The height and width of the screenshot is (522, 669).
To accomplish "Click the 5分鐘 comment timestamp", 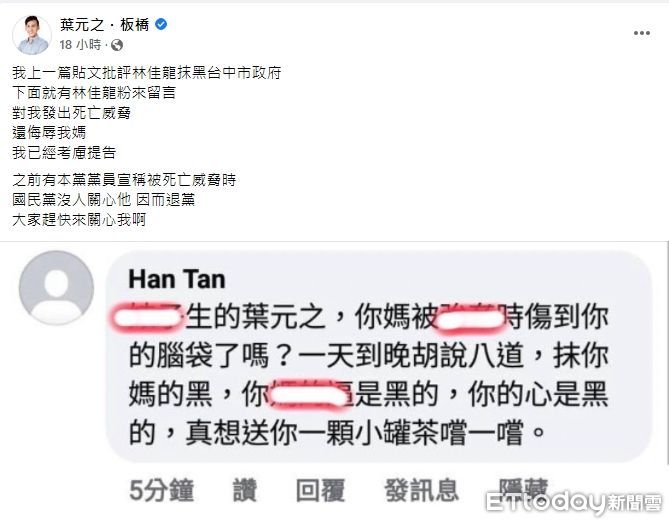I will pos(162,490).
